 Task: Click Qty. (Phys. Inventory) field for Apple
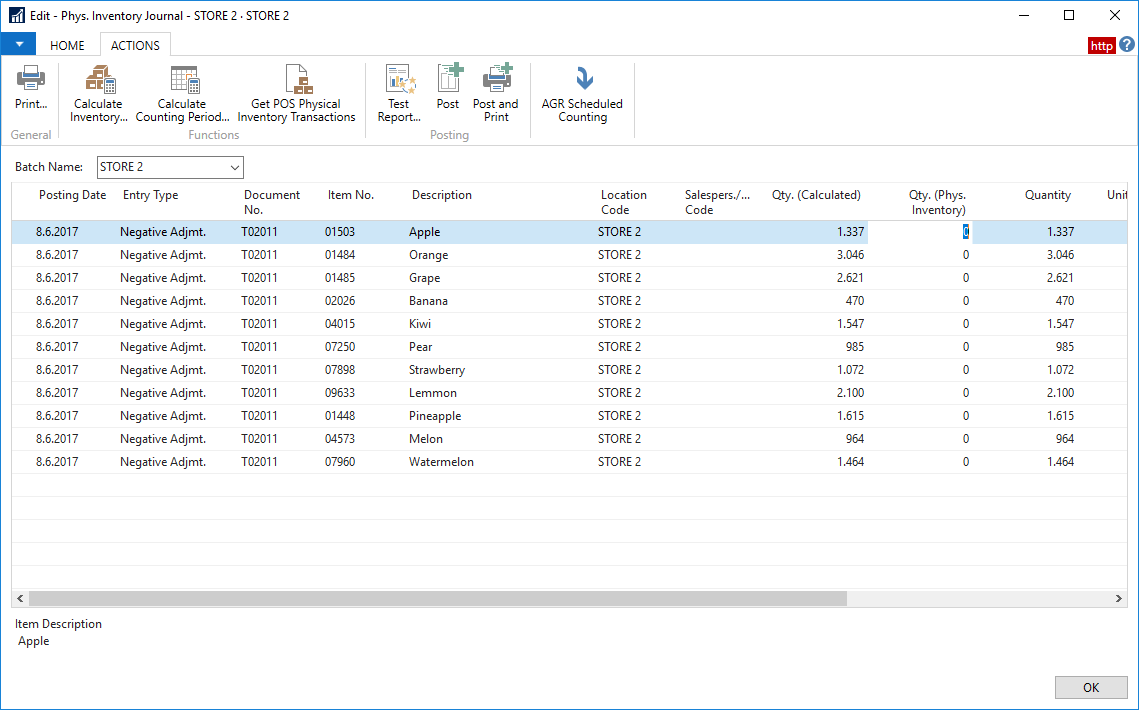(x=920, y=232)
